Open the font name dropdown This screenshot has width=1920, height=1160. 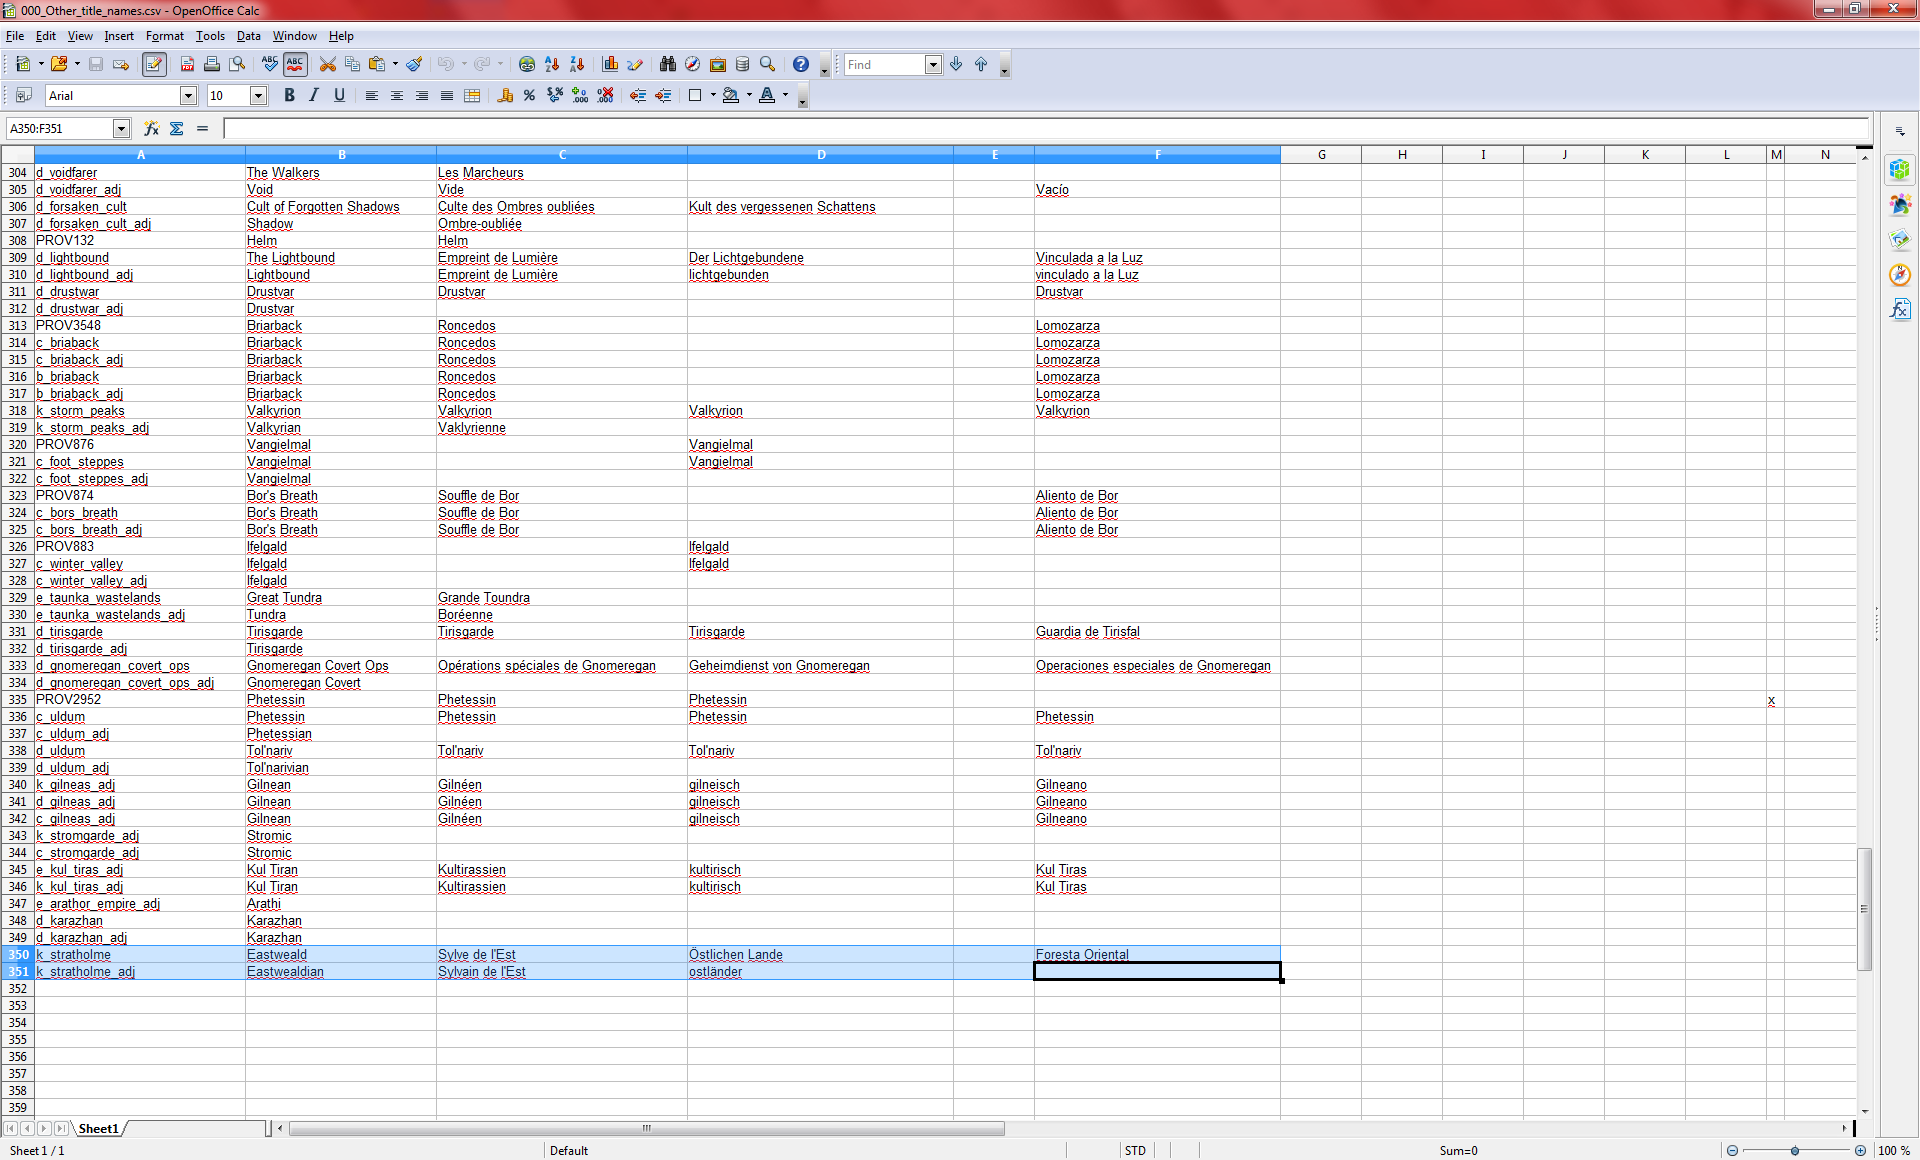pos(188,95)
